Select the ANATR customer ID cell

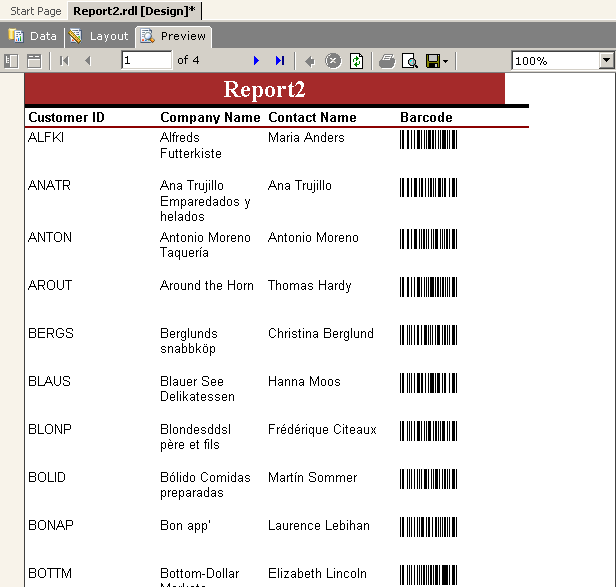[49, 185]
